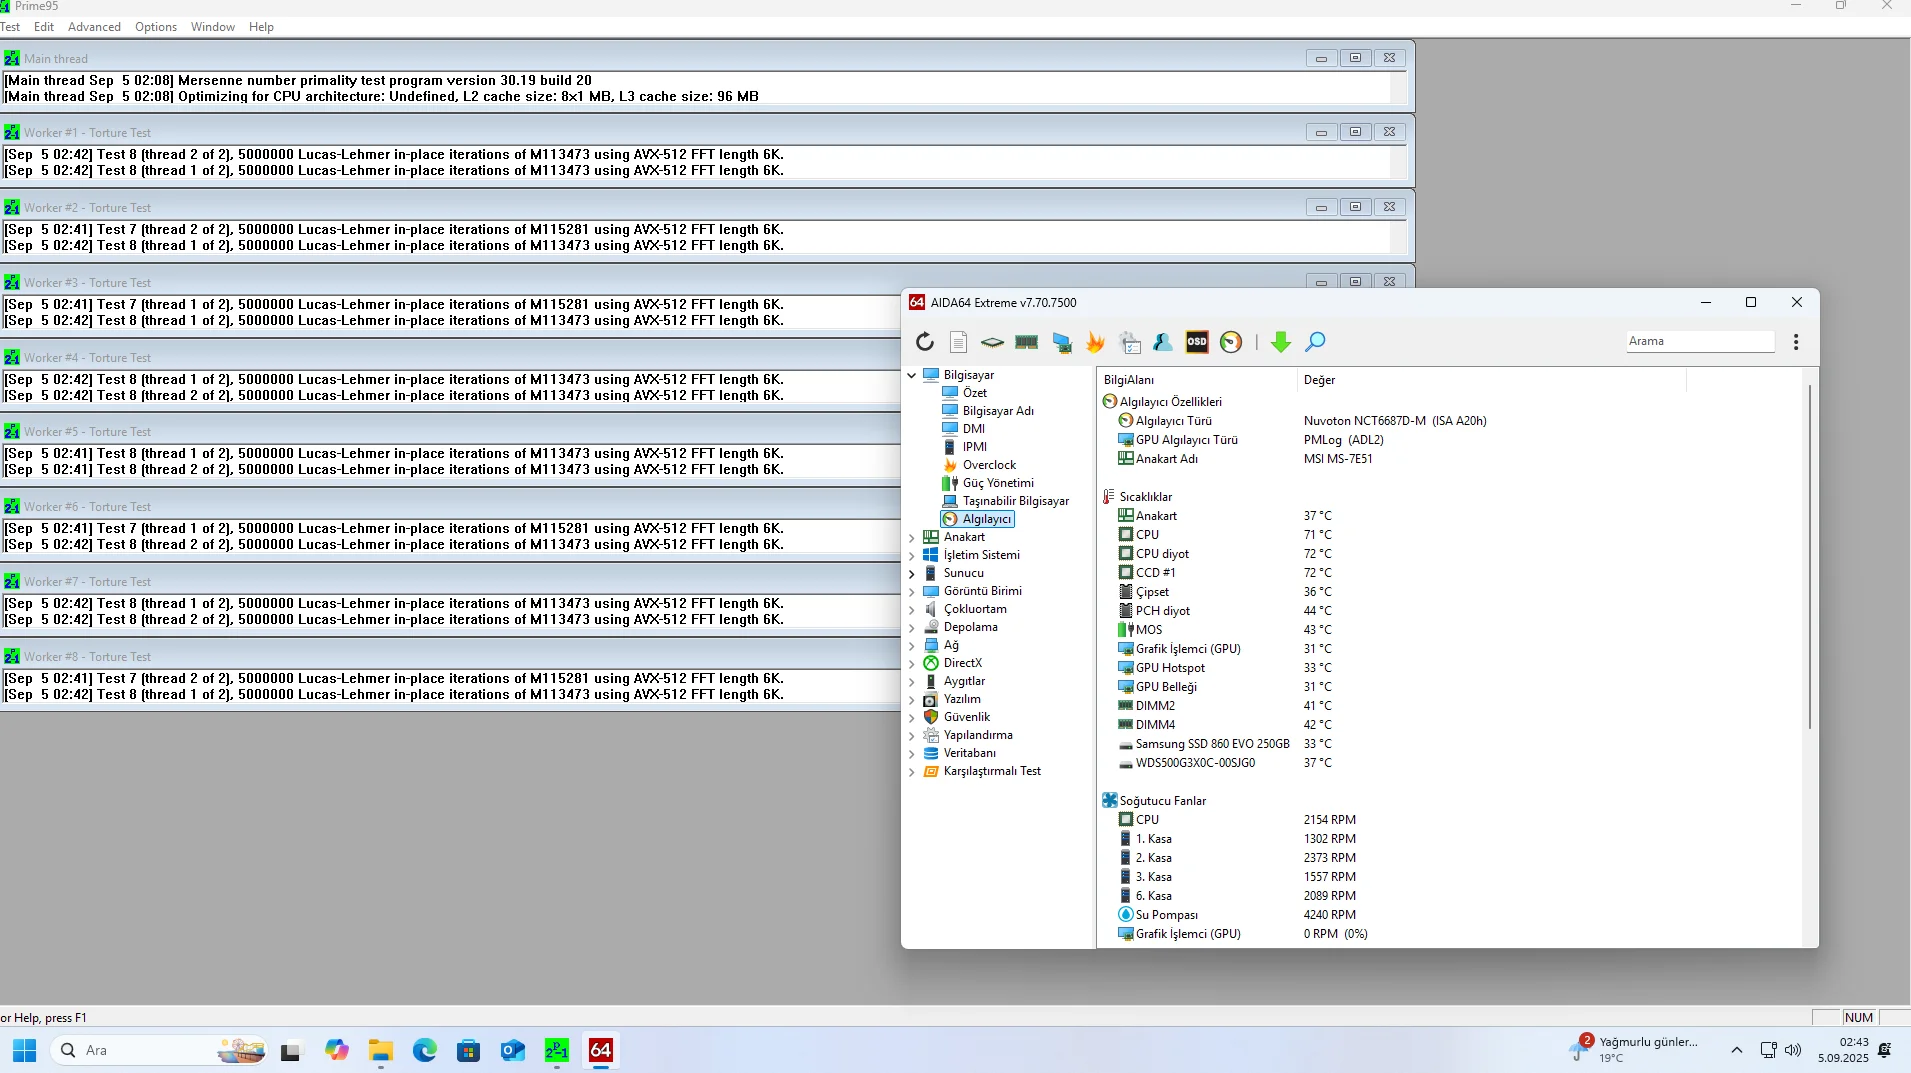Open the Windows Start menu

tap(25, 1050)
